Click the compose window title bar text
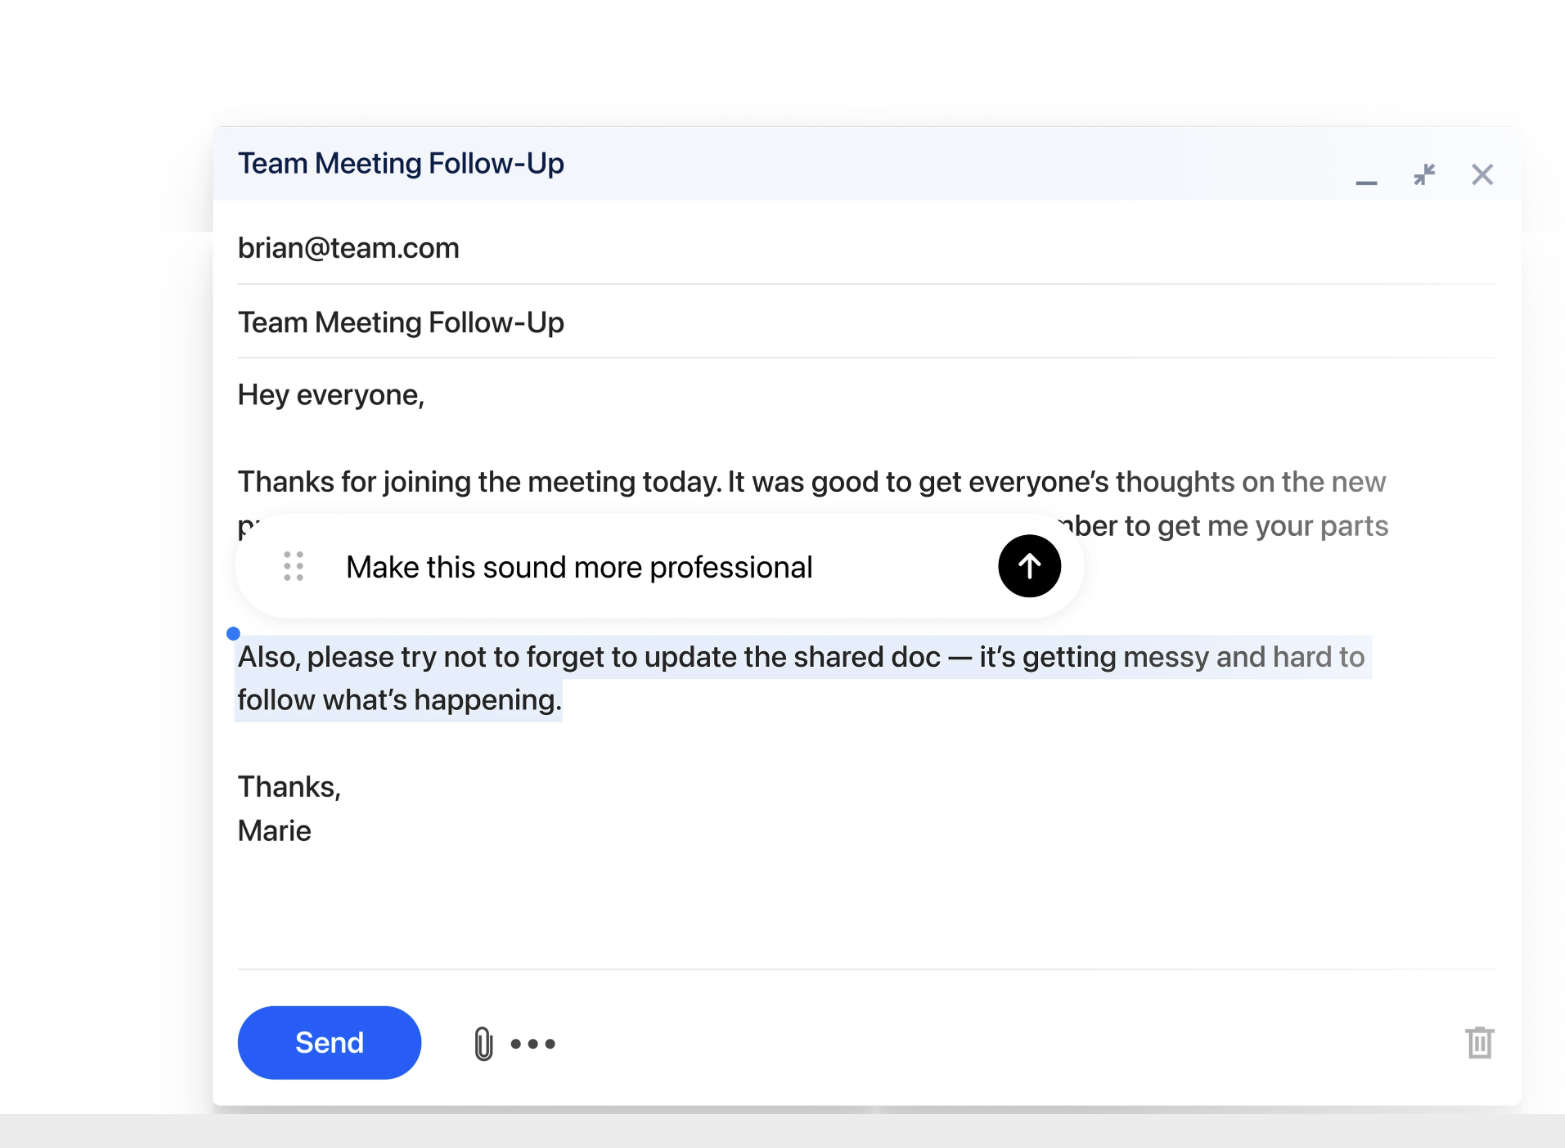 (x=400, y=163)
